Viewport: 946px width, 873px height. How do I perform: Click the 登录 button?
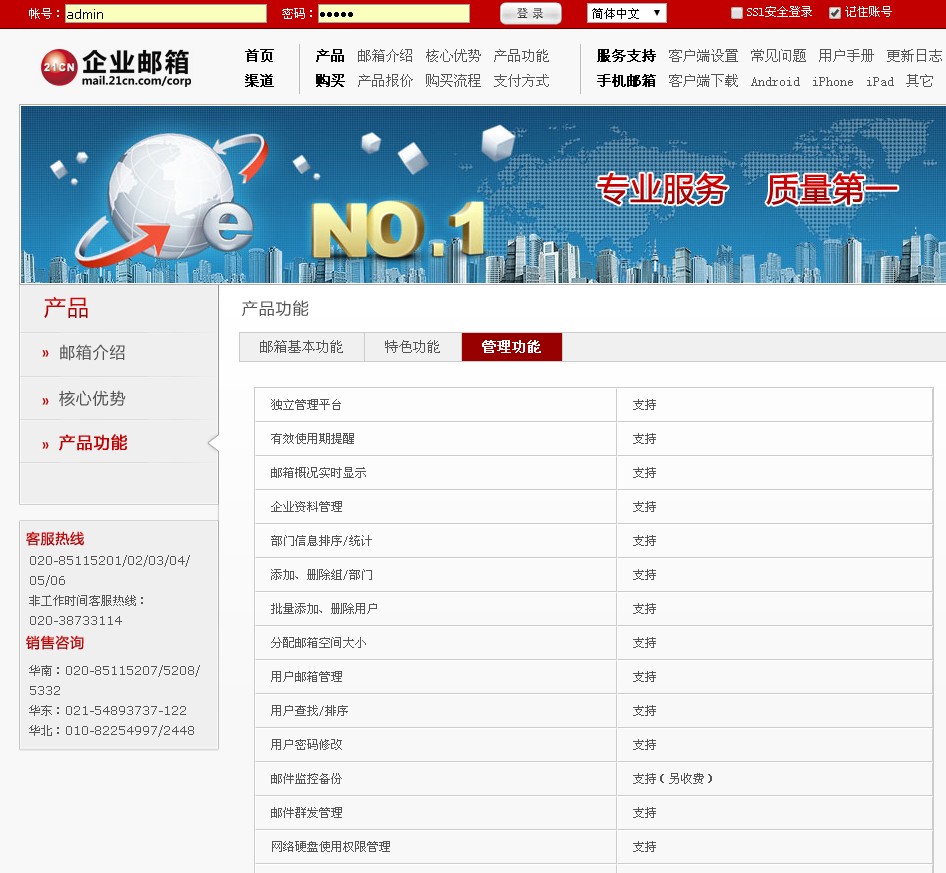coord(530,13)
